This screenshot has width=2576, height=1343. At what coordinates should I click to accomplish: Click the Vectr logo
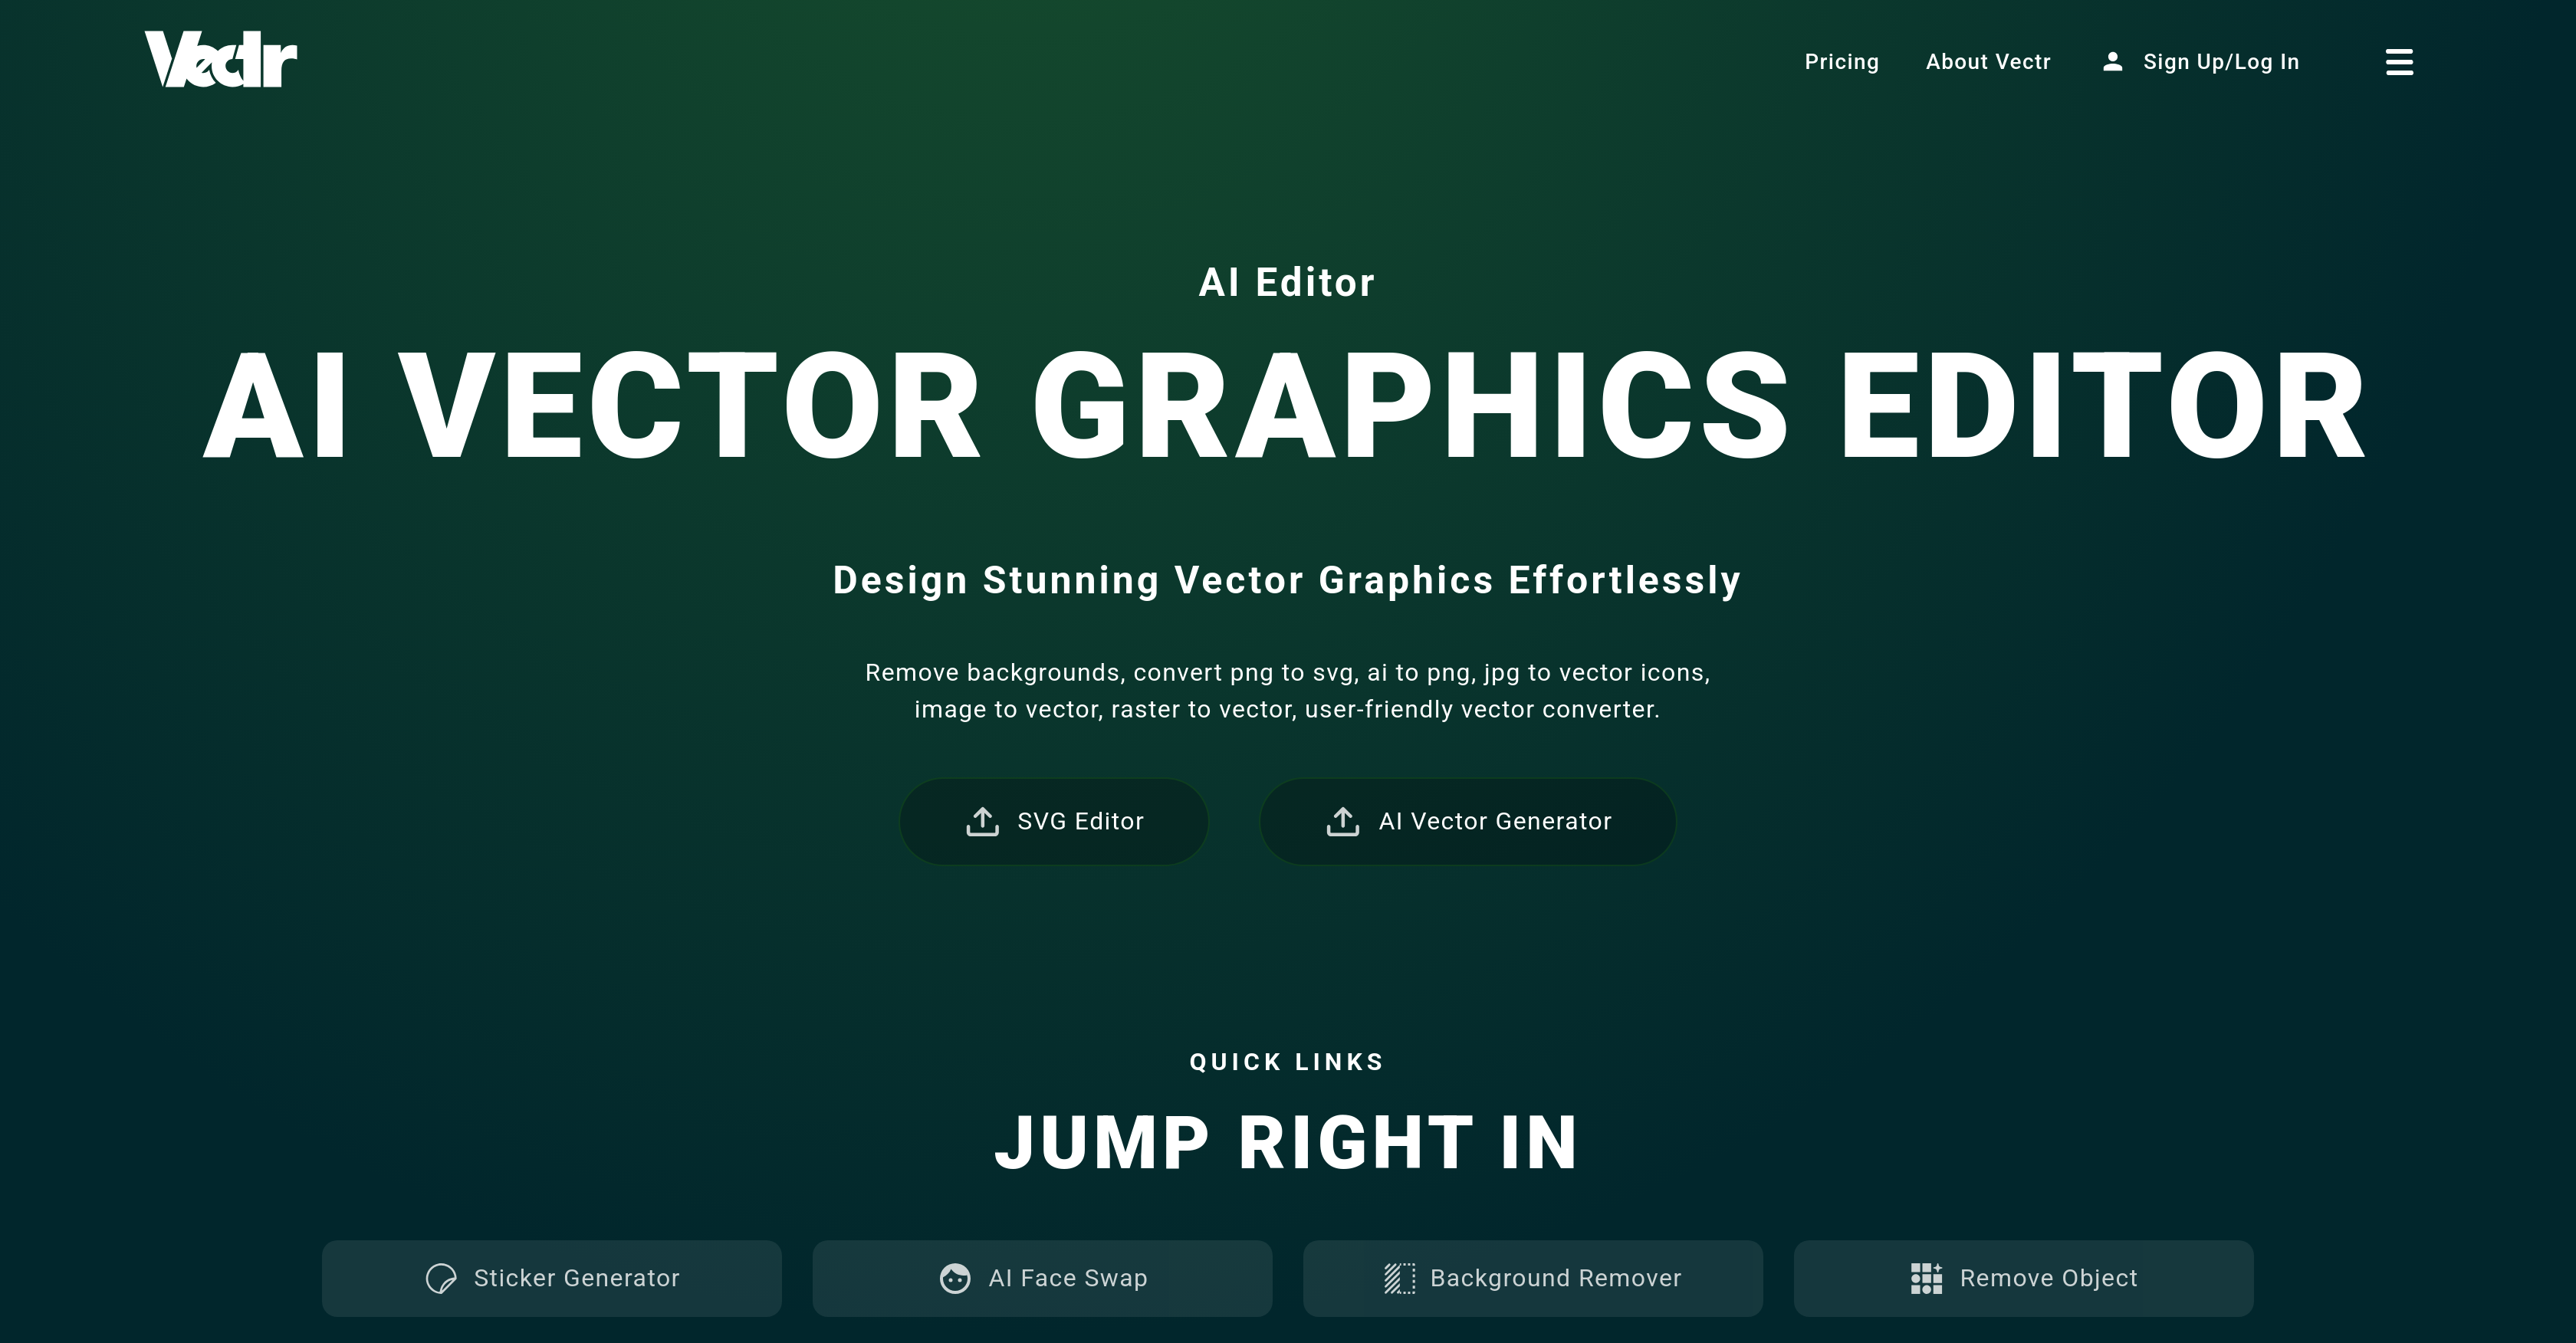click(x=220, y=59)
